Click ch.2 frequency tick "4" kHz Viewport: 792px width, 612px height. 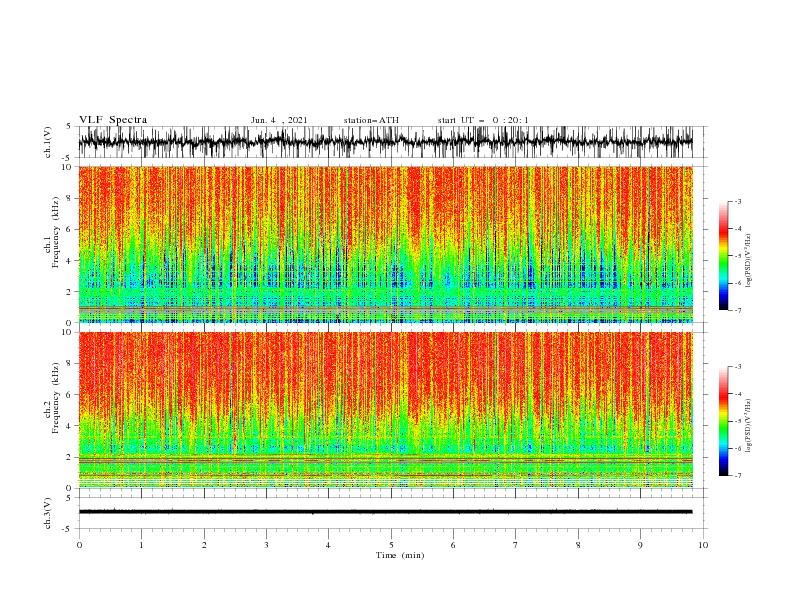[x=70, y=426]
